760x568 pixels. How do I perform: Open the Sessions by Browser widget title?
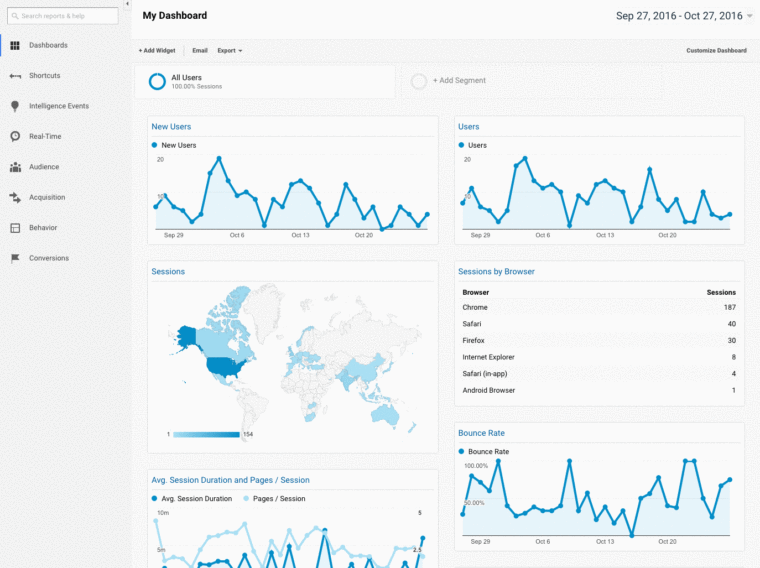tap(496, 271)
